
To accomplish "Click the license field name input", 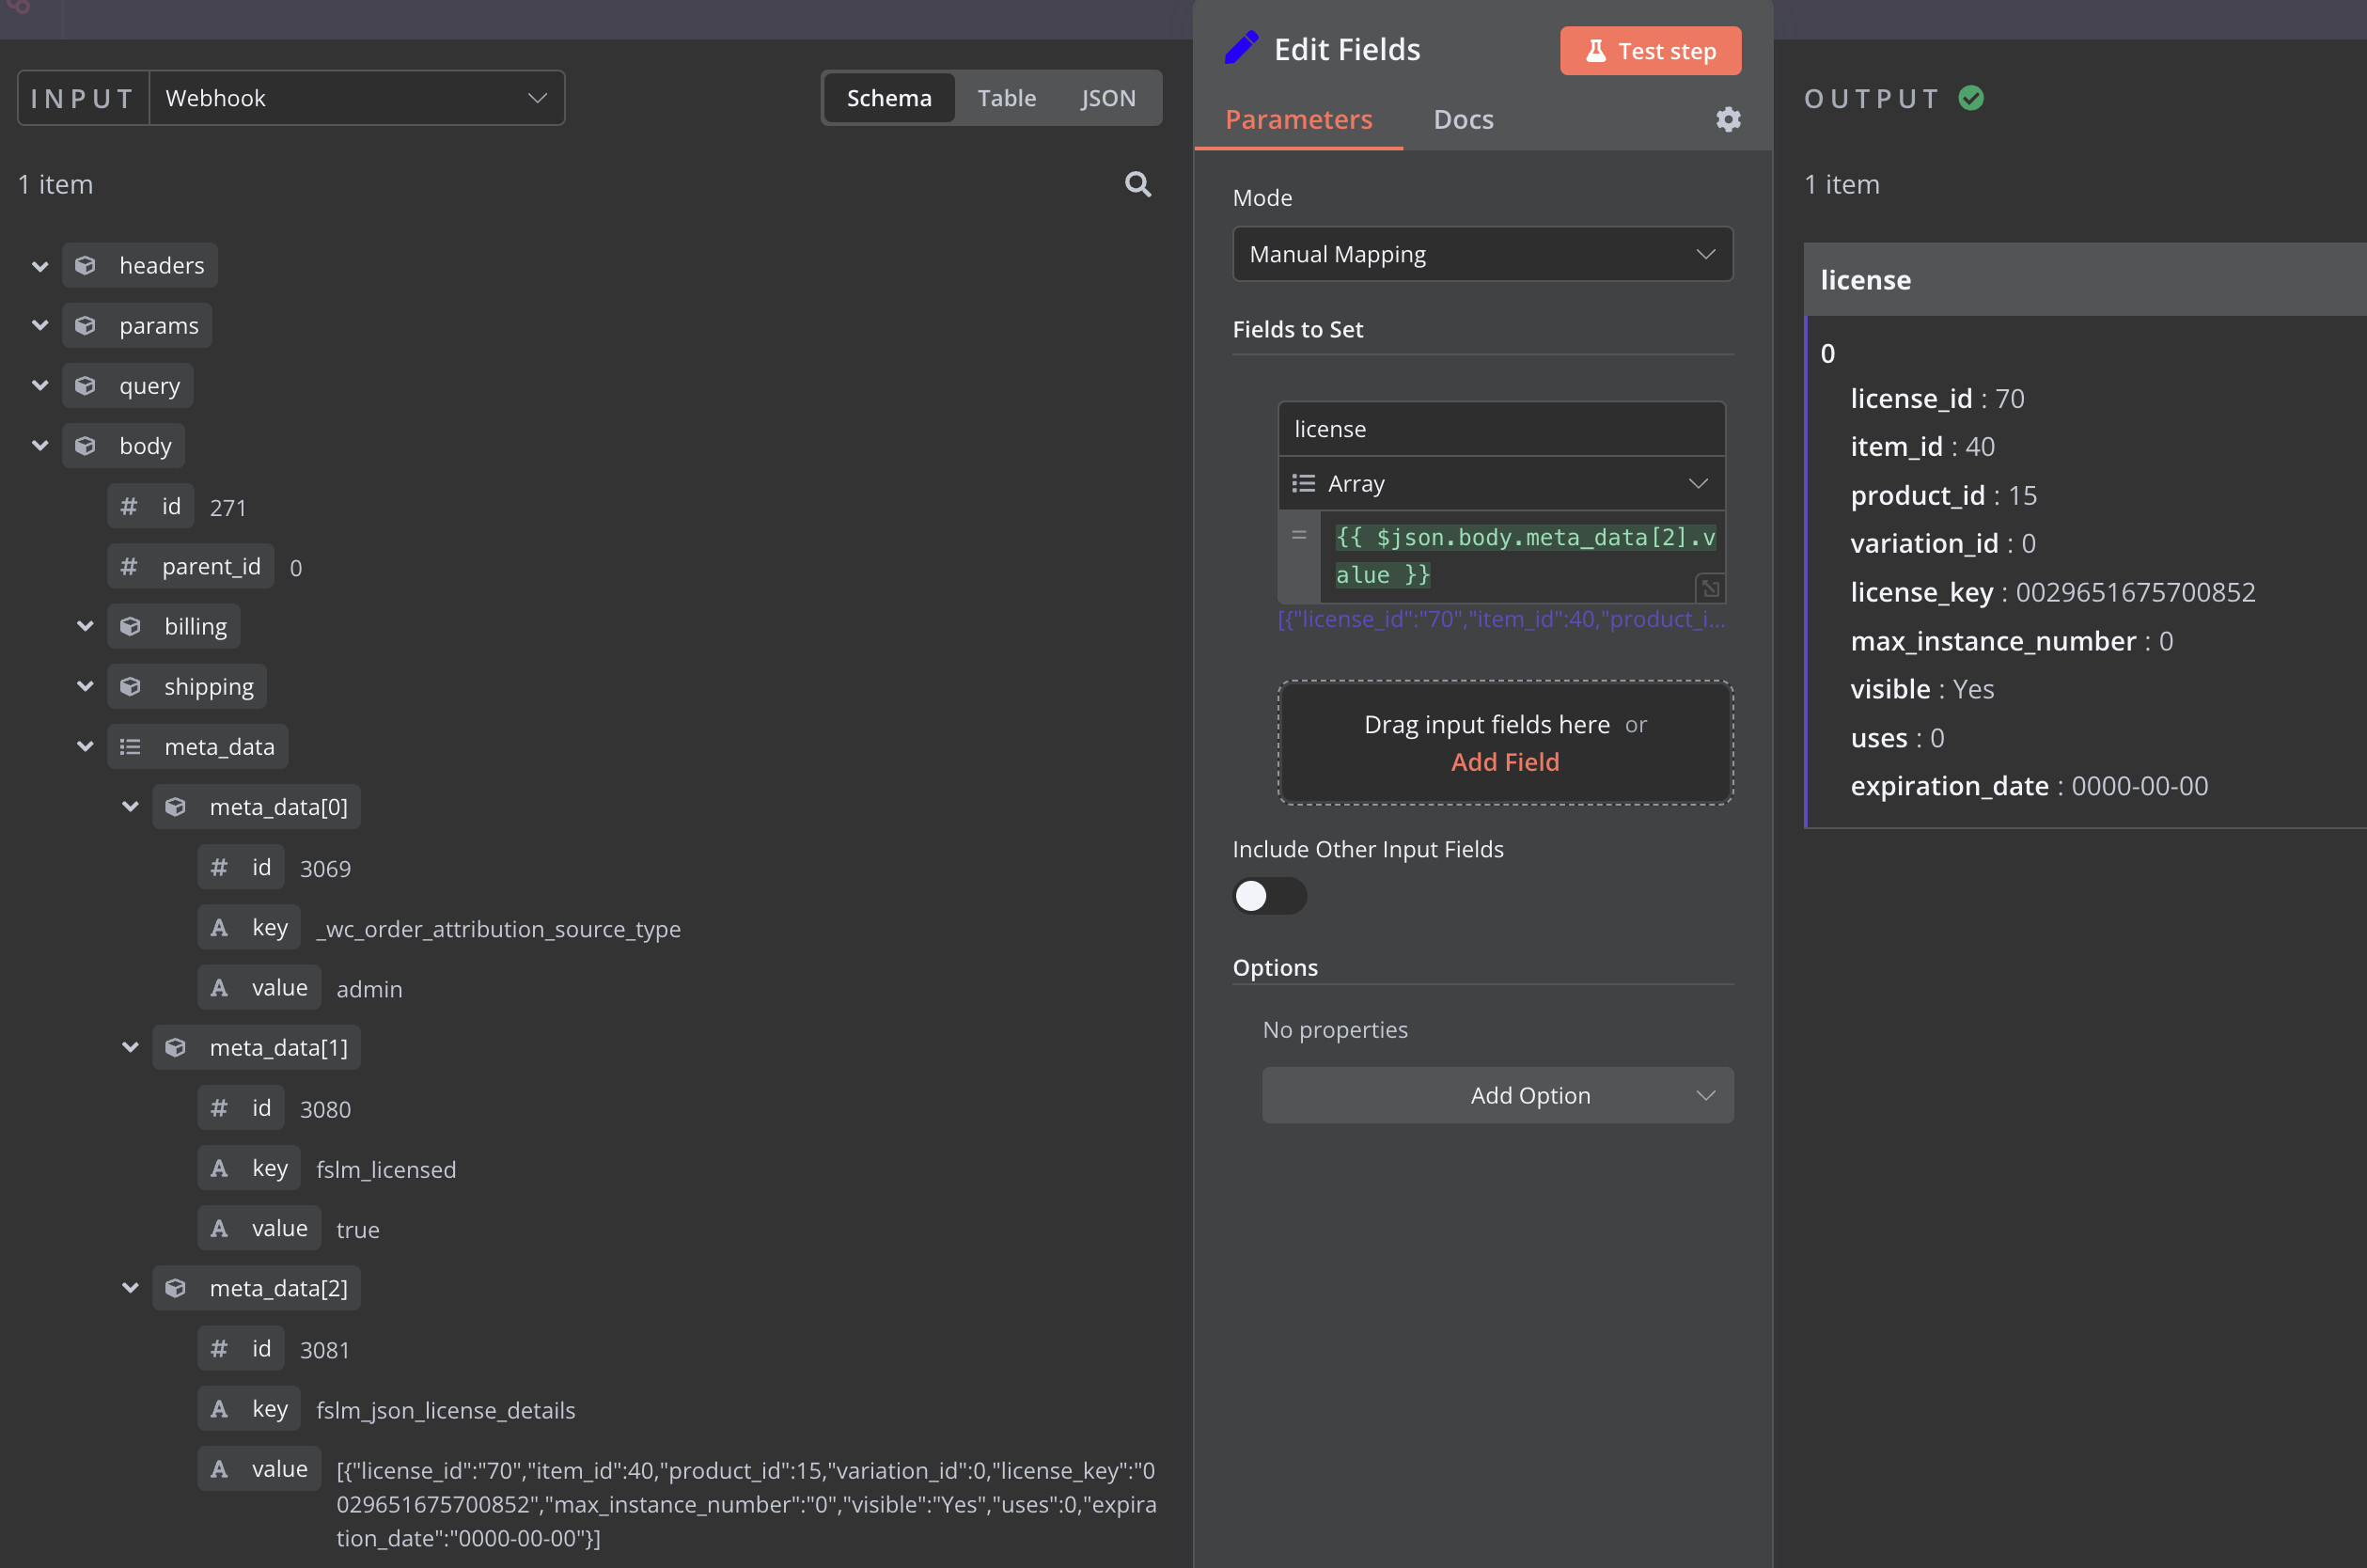I will [x=1500, y=429].
